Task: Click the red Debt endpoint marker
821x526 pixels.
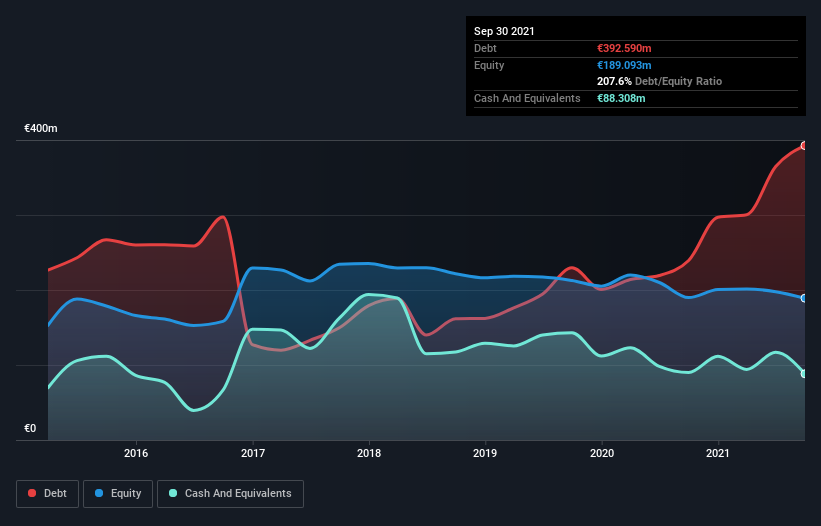Action: click(804, 146)
